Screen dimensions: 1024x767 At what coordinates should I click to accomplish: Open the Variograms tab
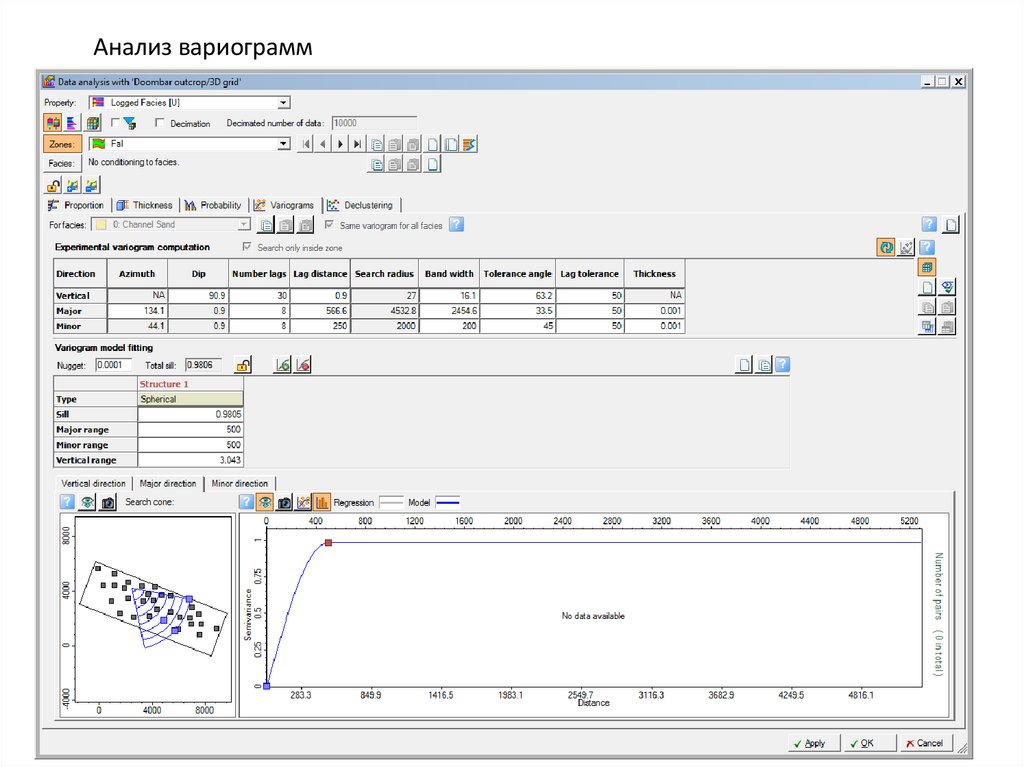point(284,205)
